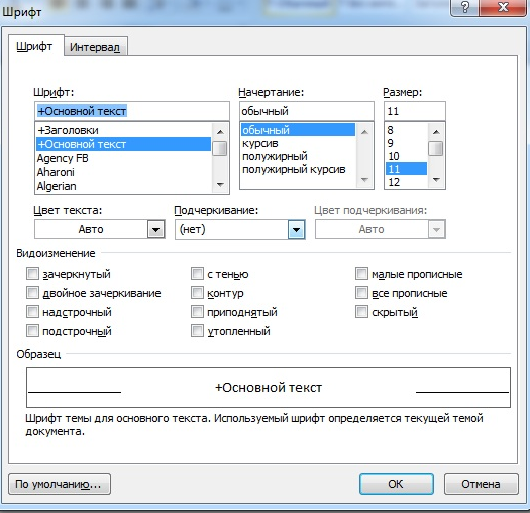Confirm with the OK button

pyautogui.click(x=396, y=484)
